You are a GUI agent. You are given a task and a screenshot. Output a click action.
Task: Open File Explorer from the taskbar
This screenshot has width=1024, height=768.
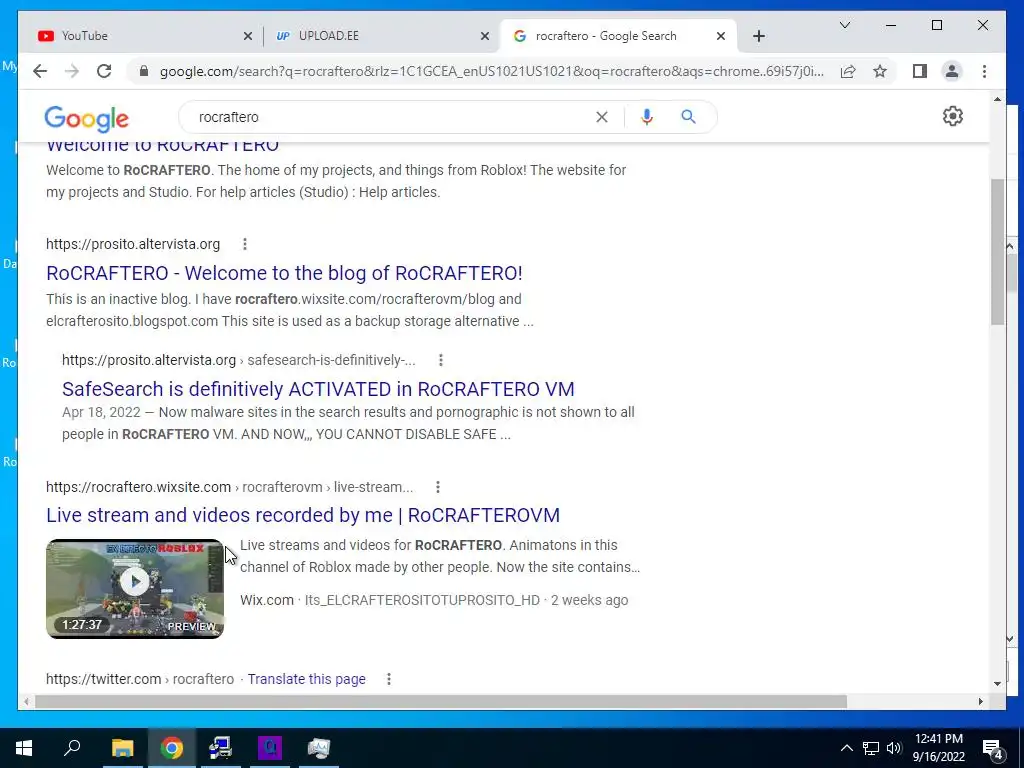(x=122, y=748)
